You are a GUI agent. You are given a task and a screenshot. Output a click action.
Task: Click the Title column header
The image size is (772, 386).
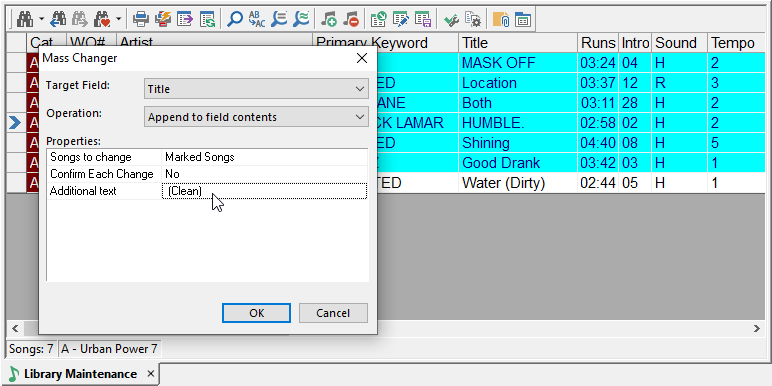pos(518,43)
